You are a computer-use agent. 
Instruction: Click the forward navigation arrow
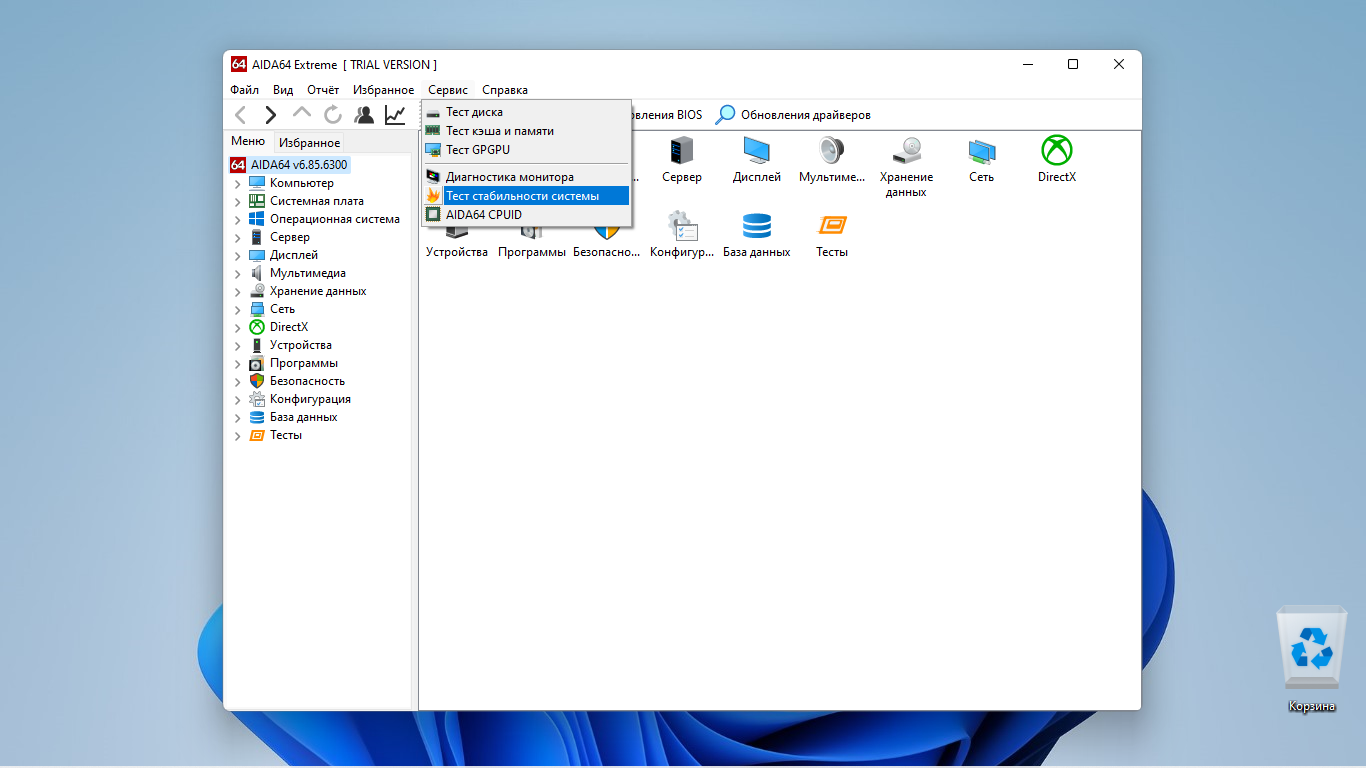point(271,115)
